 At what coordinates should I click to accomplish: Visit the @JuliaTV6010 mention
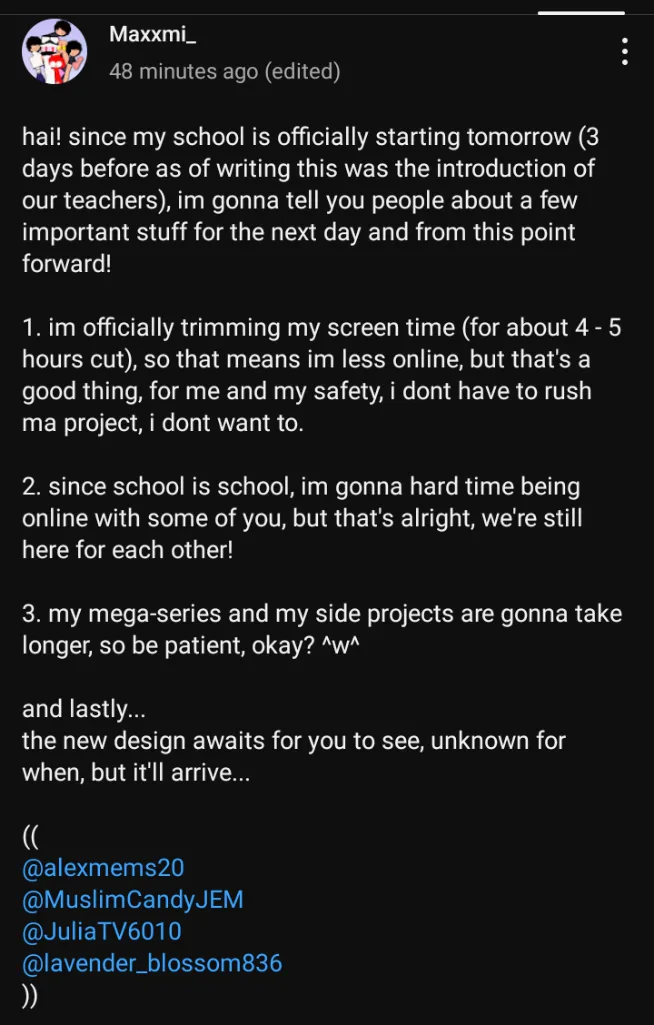[102, 932]
